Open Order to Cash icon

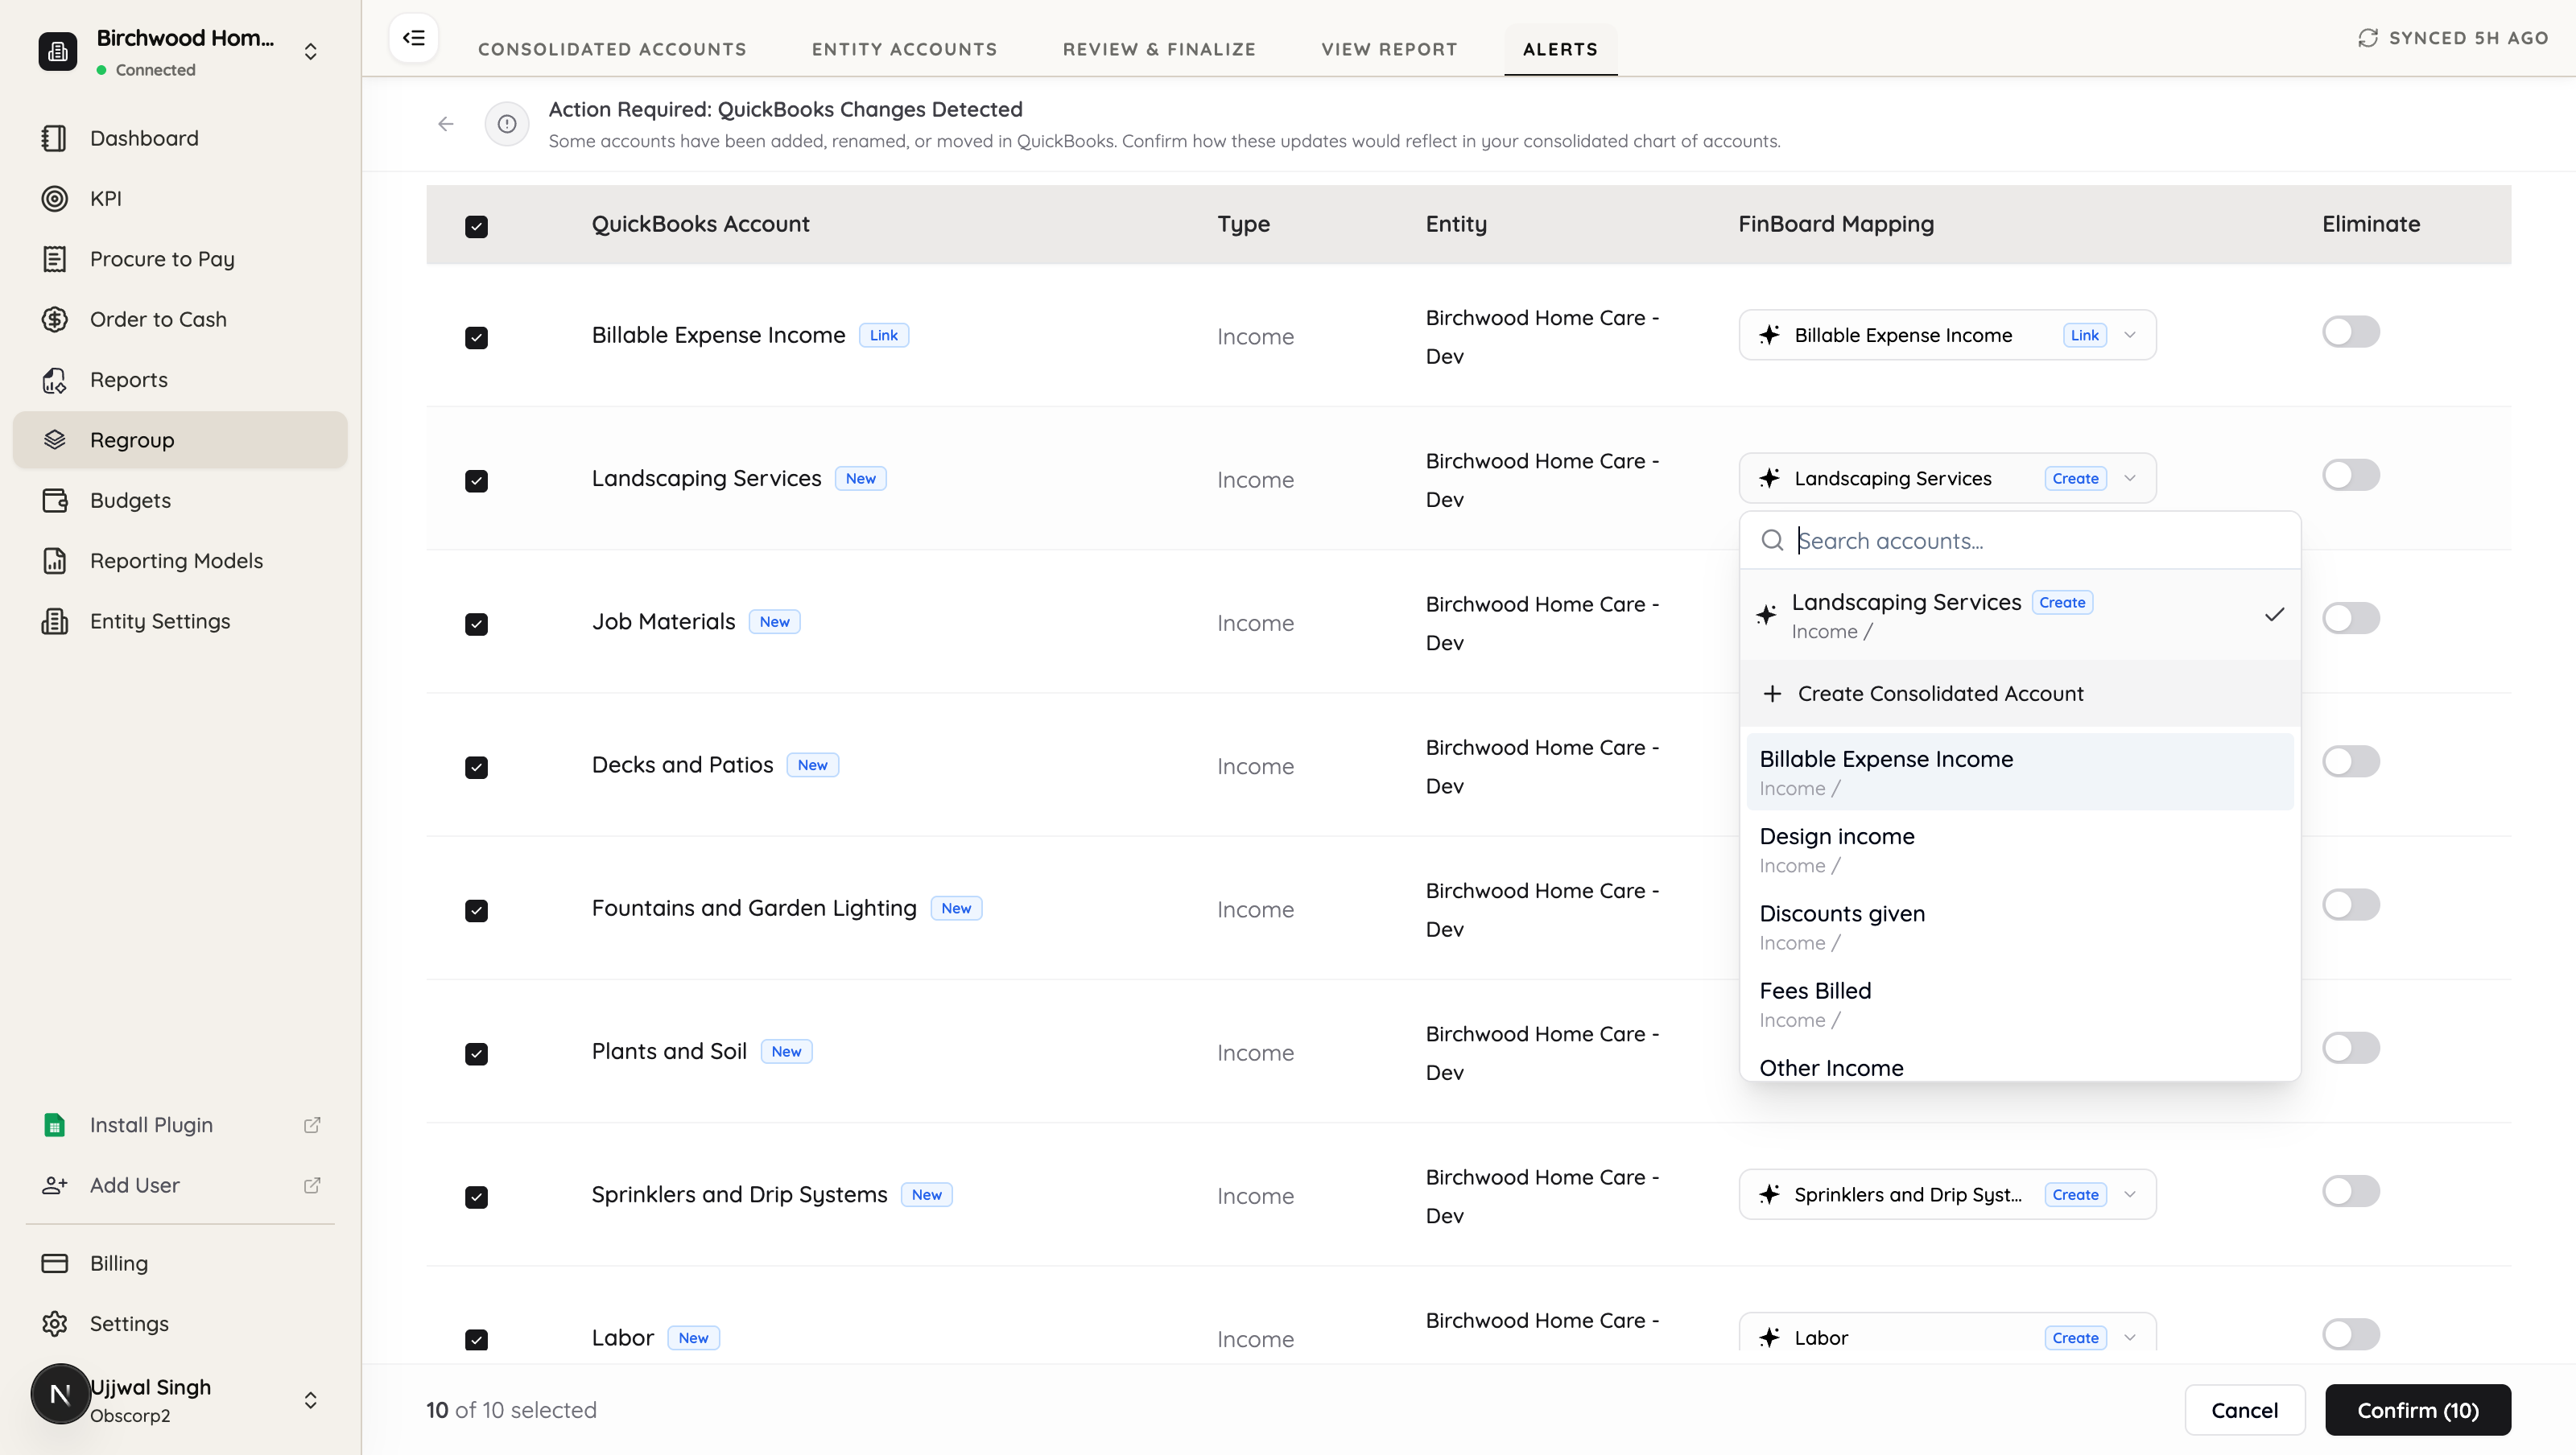click(54, 319)
